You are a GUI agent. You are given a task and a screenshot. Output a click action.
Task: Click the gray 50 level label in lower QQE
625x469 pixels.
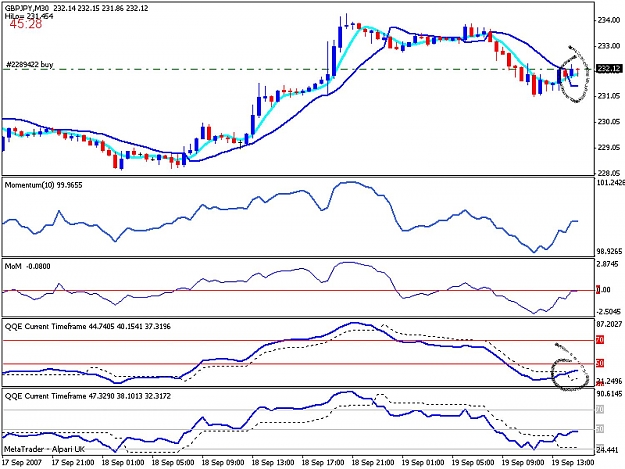point(600,429)
